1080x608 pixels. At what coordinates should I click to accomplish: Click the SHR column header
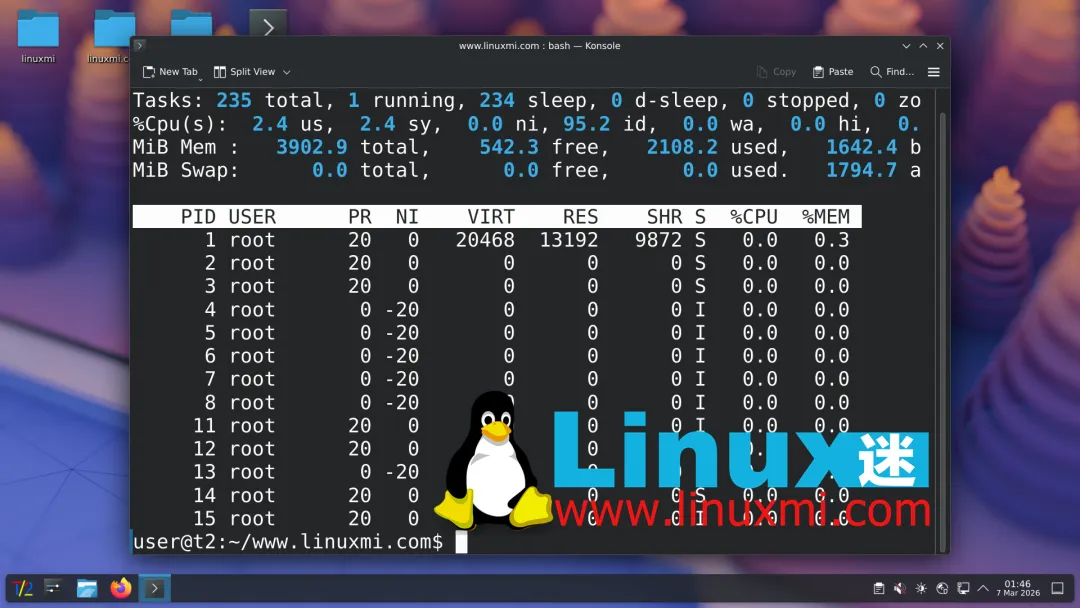[x=664, y=217]
